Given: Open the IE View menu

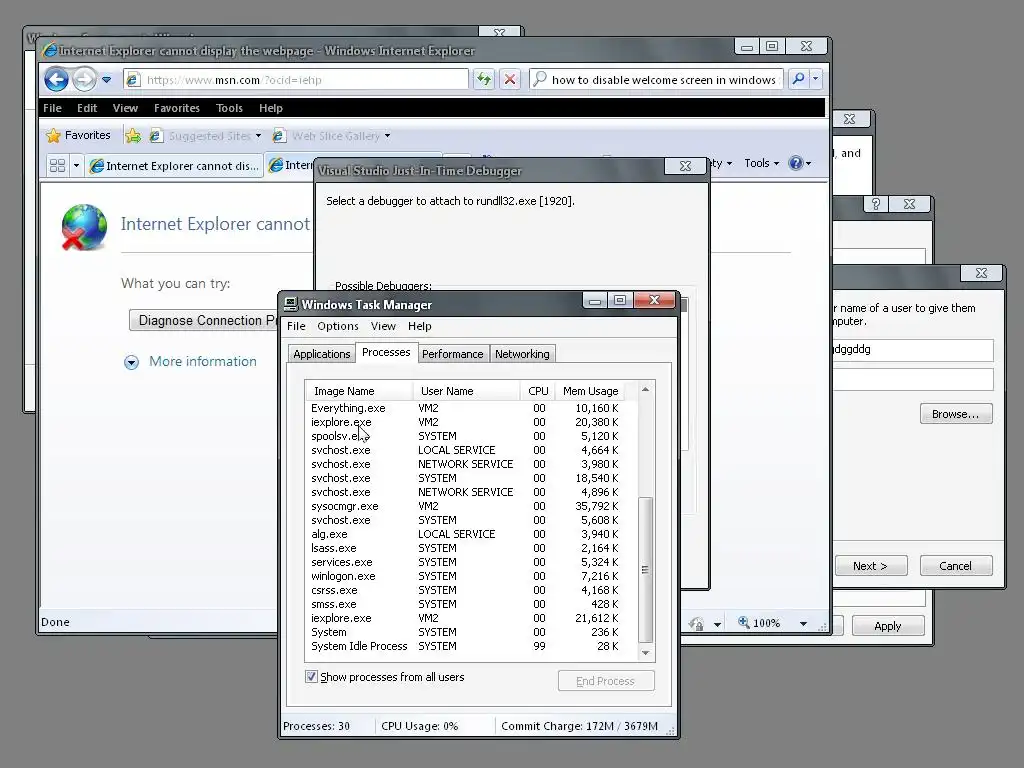Looking at the screenshot, I should click(x=125, y=108).
